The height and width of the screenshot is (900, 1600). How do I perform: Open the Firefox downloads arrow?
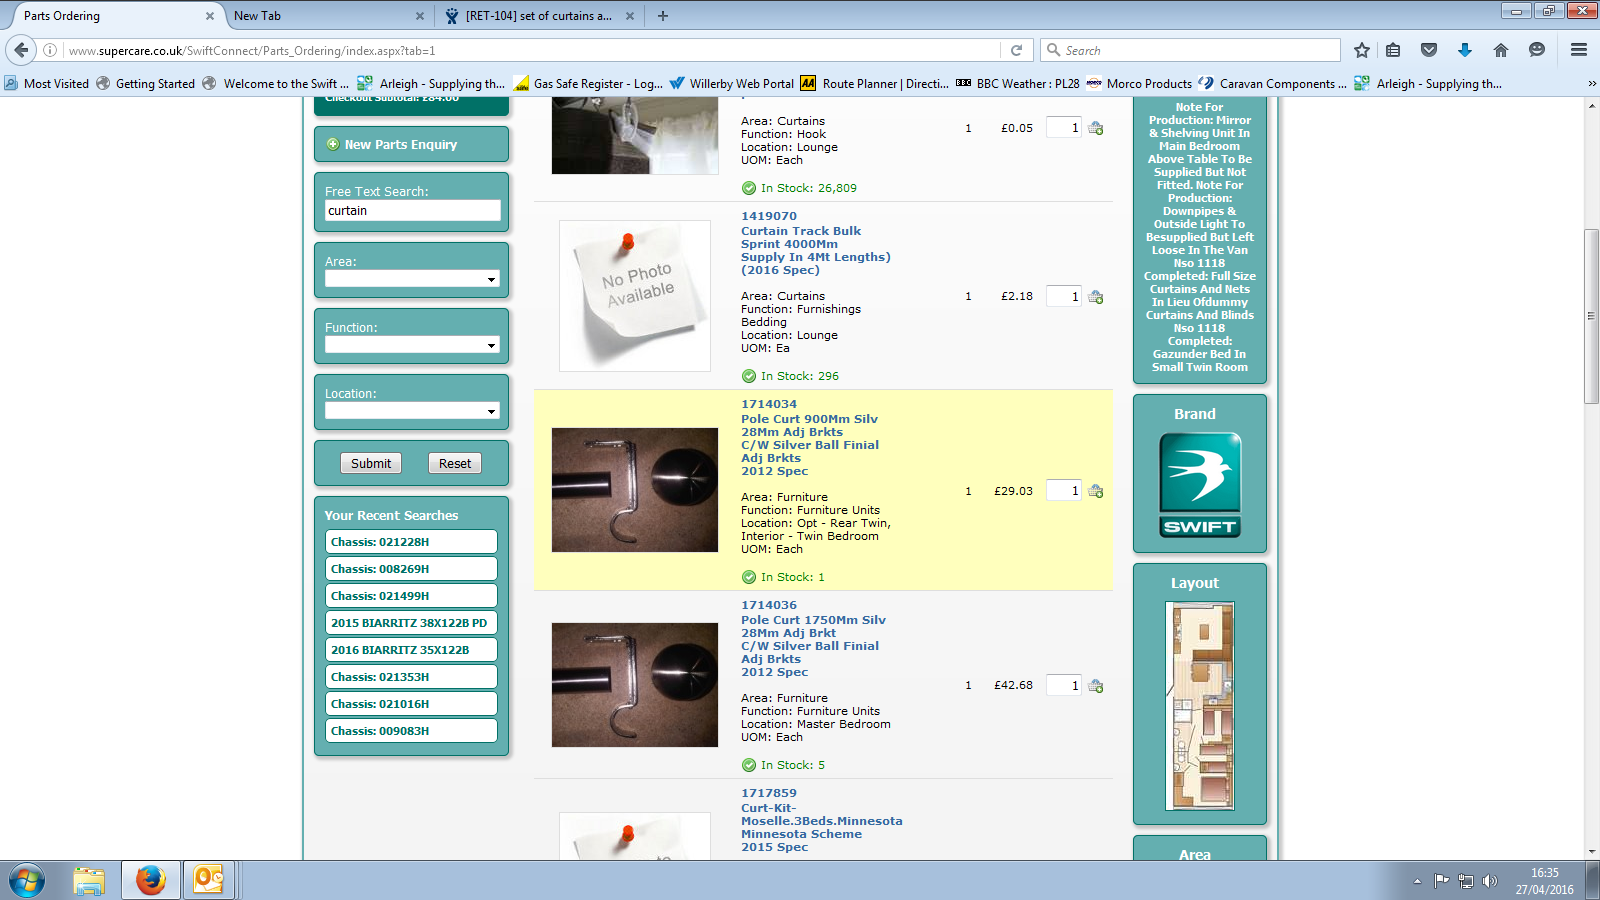1465,50
